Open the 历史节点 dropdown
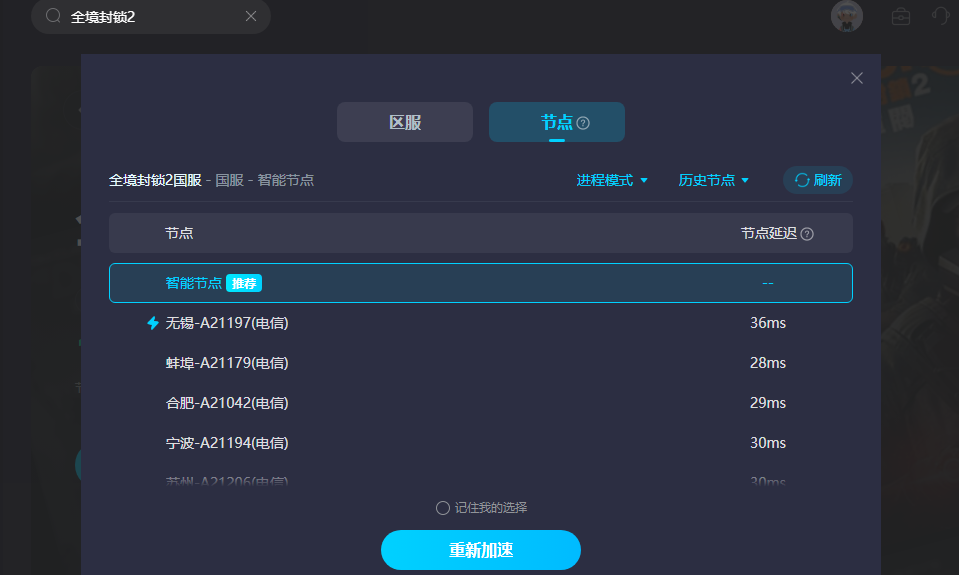 point(713,180)
